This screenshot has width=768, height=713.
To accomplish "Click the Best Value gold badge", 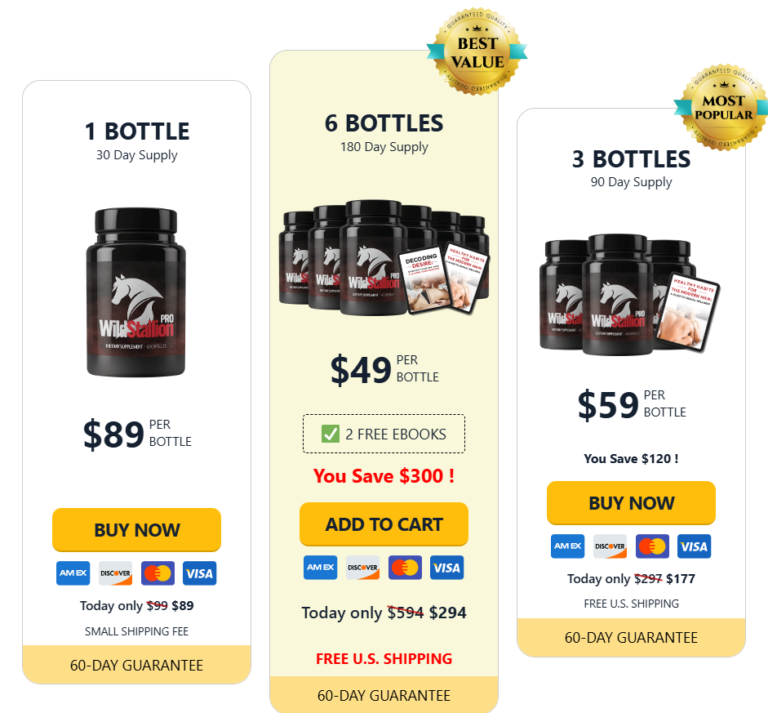I will point(477,51).
